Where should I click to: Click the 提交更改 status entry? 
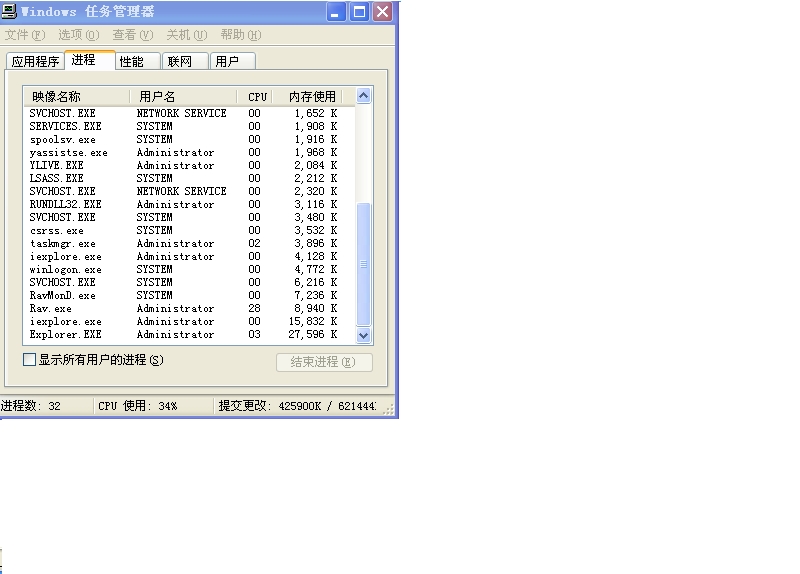(297, 406)
